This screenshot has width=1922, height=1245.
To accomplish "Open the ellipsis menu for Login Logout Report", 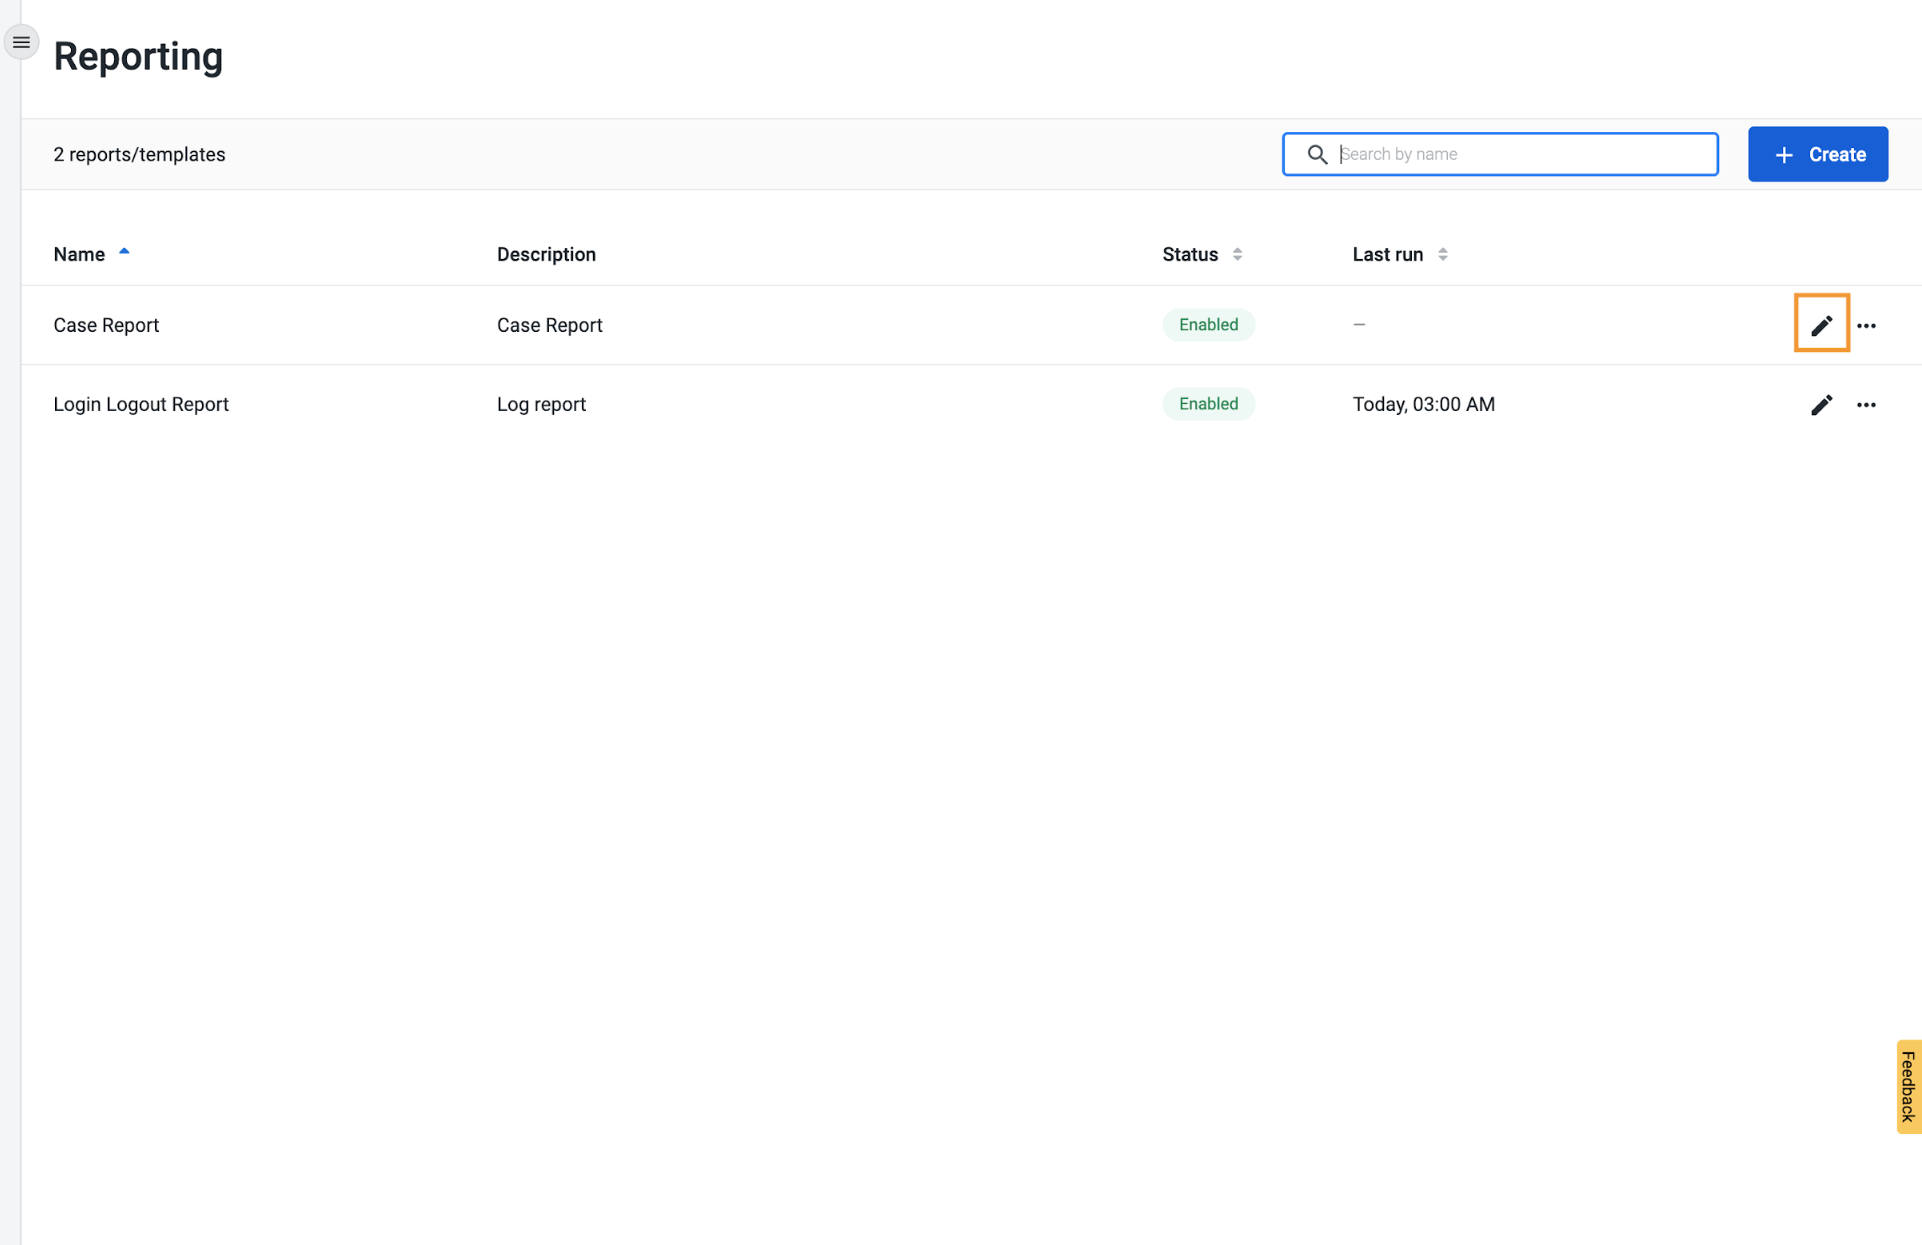I will [1868, 404].
